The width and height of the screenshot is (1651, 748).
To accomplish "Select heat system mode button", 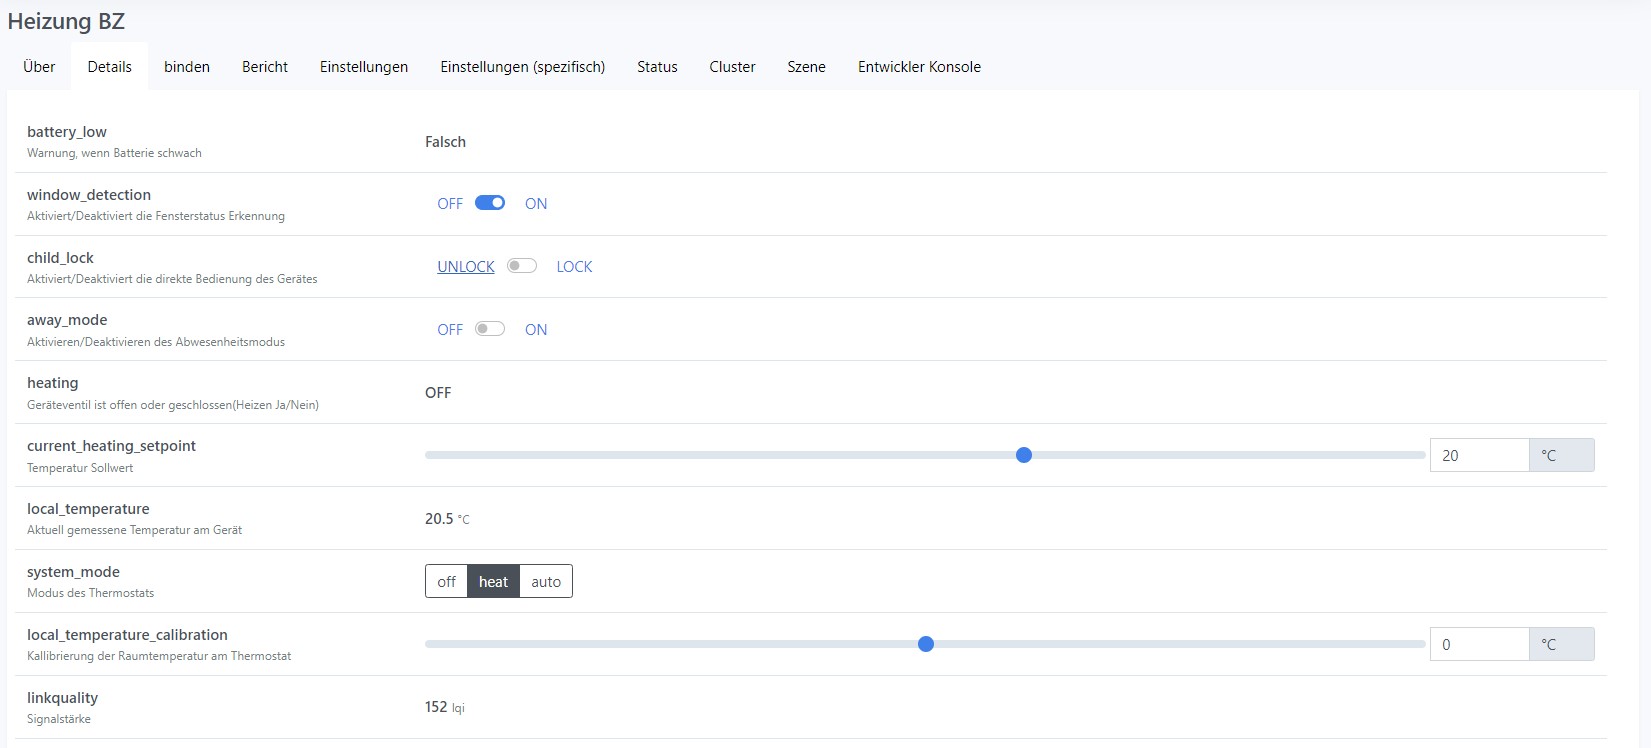I will 493,582.
